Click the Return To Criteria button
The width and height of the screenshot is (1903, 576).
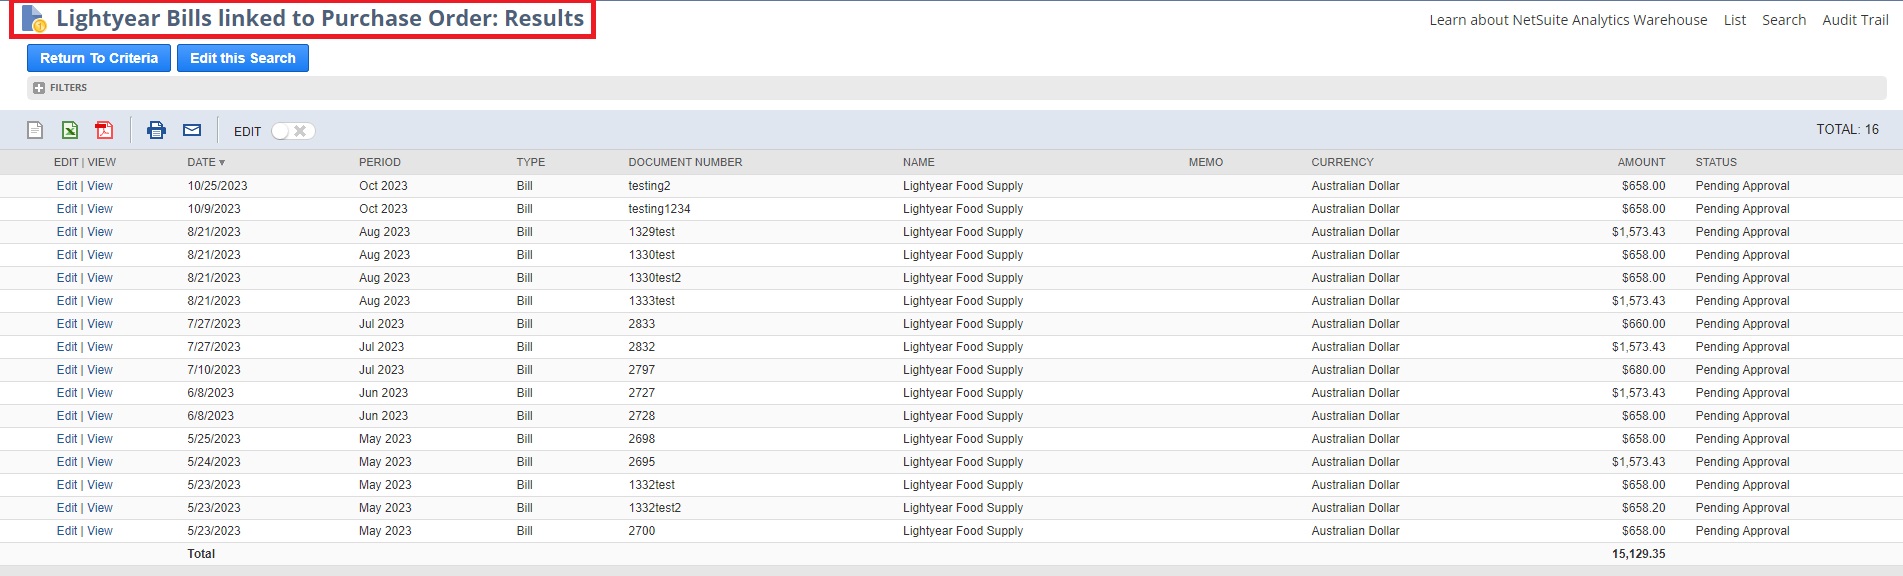coord(99,58)
